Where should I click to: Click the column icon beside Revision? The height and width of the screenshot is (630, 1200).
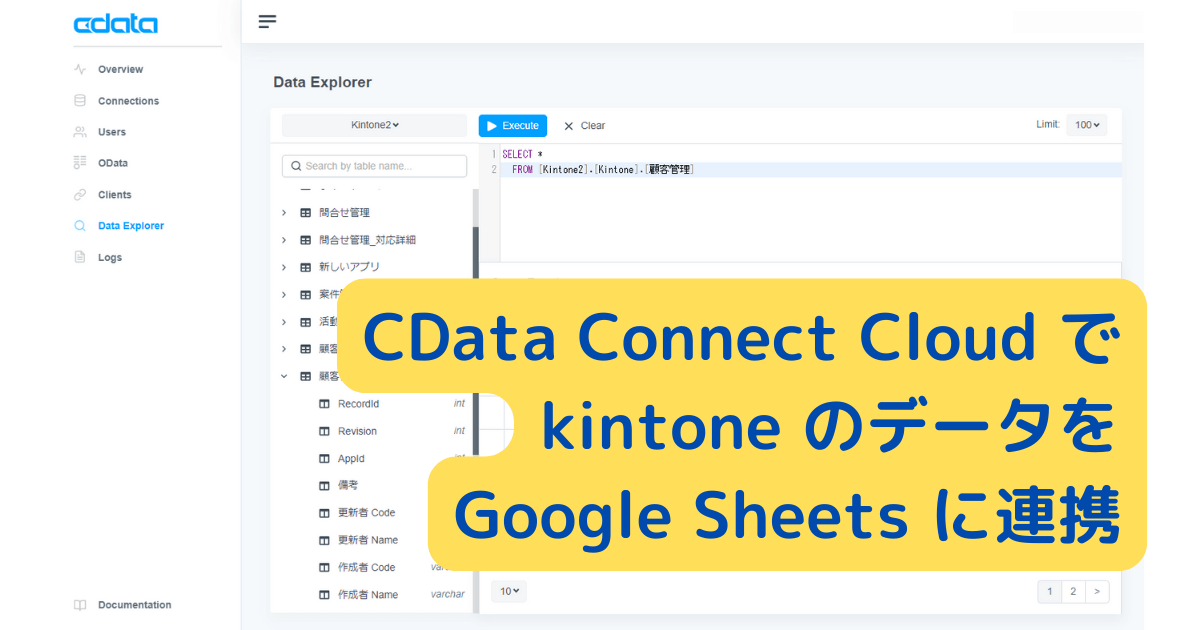(x=324, y=431)
